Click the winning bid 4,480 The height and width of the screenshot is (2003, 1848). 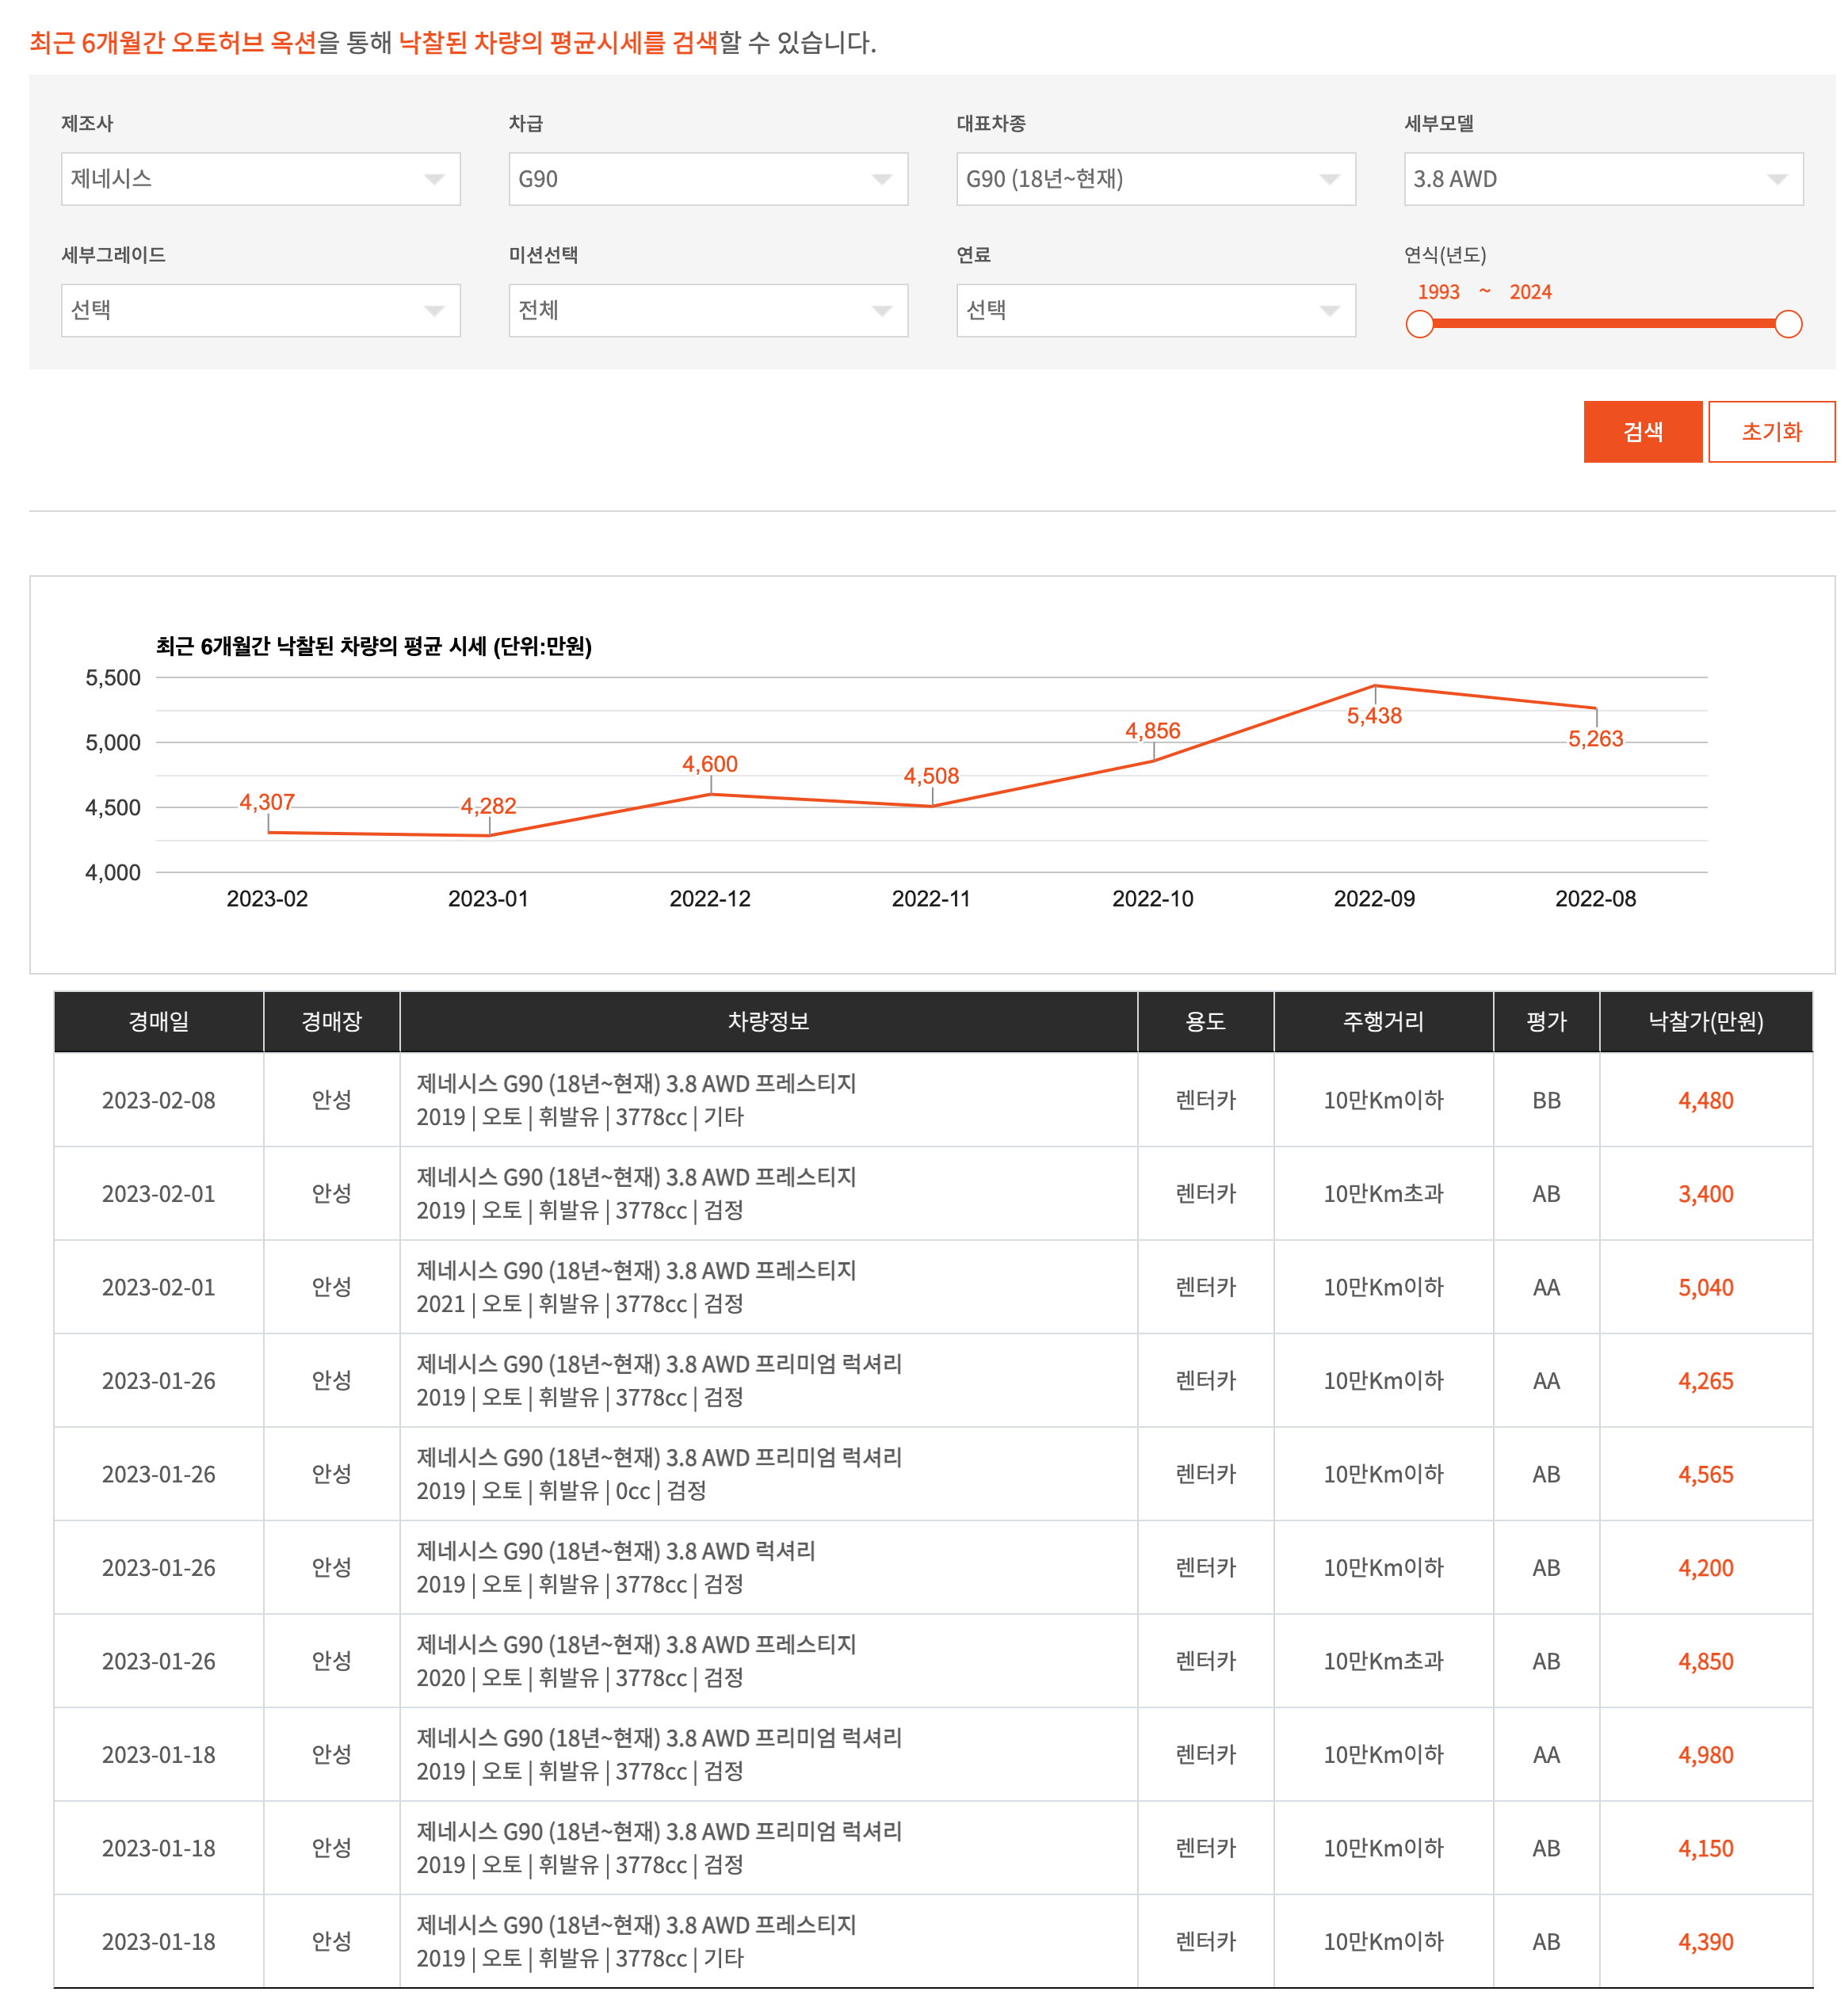pos(1706,1100)
